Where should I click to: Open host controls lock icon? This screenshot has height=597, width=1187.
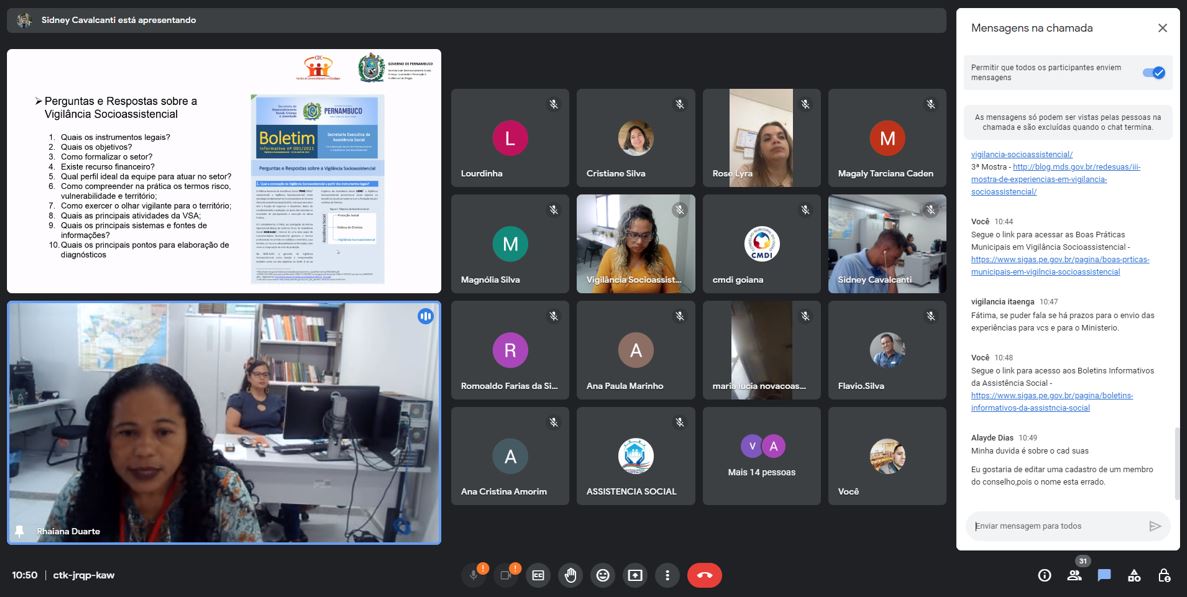coord(1164,575)
